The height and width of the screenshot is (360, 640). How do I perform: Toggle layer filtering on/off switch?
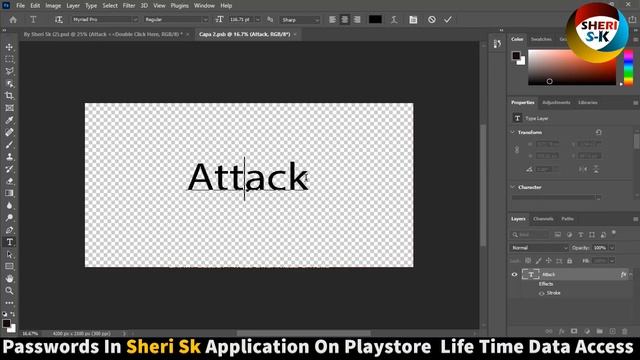pyautogui.click(x=613, y=233)
